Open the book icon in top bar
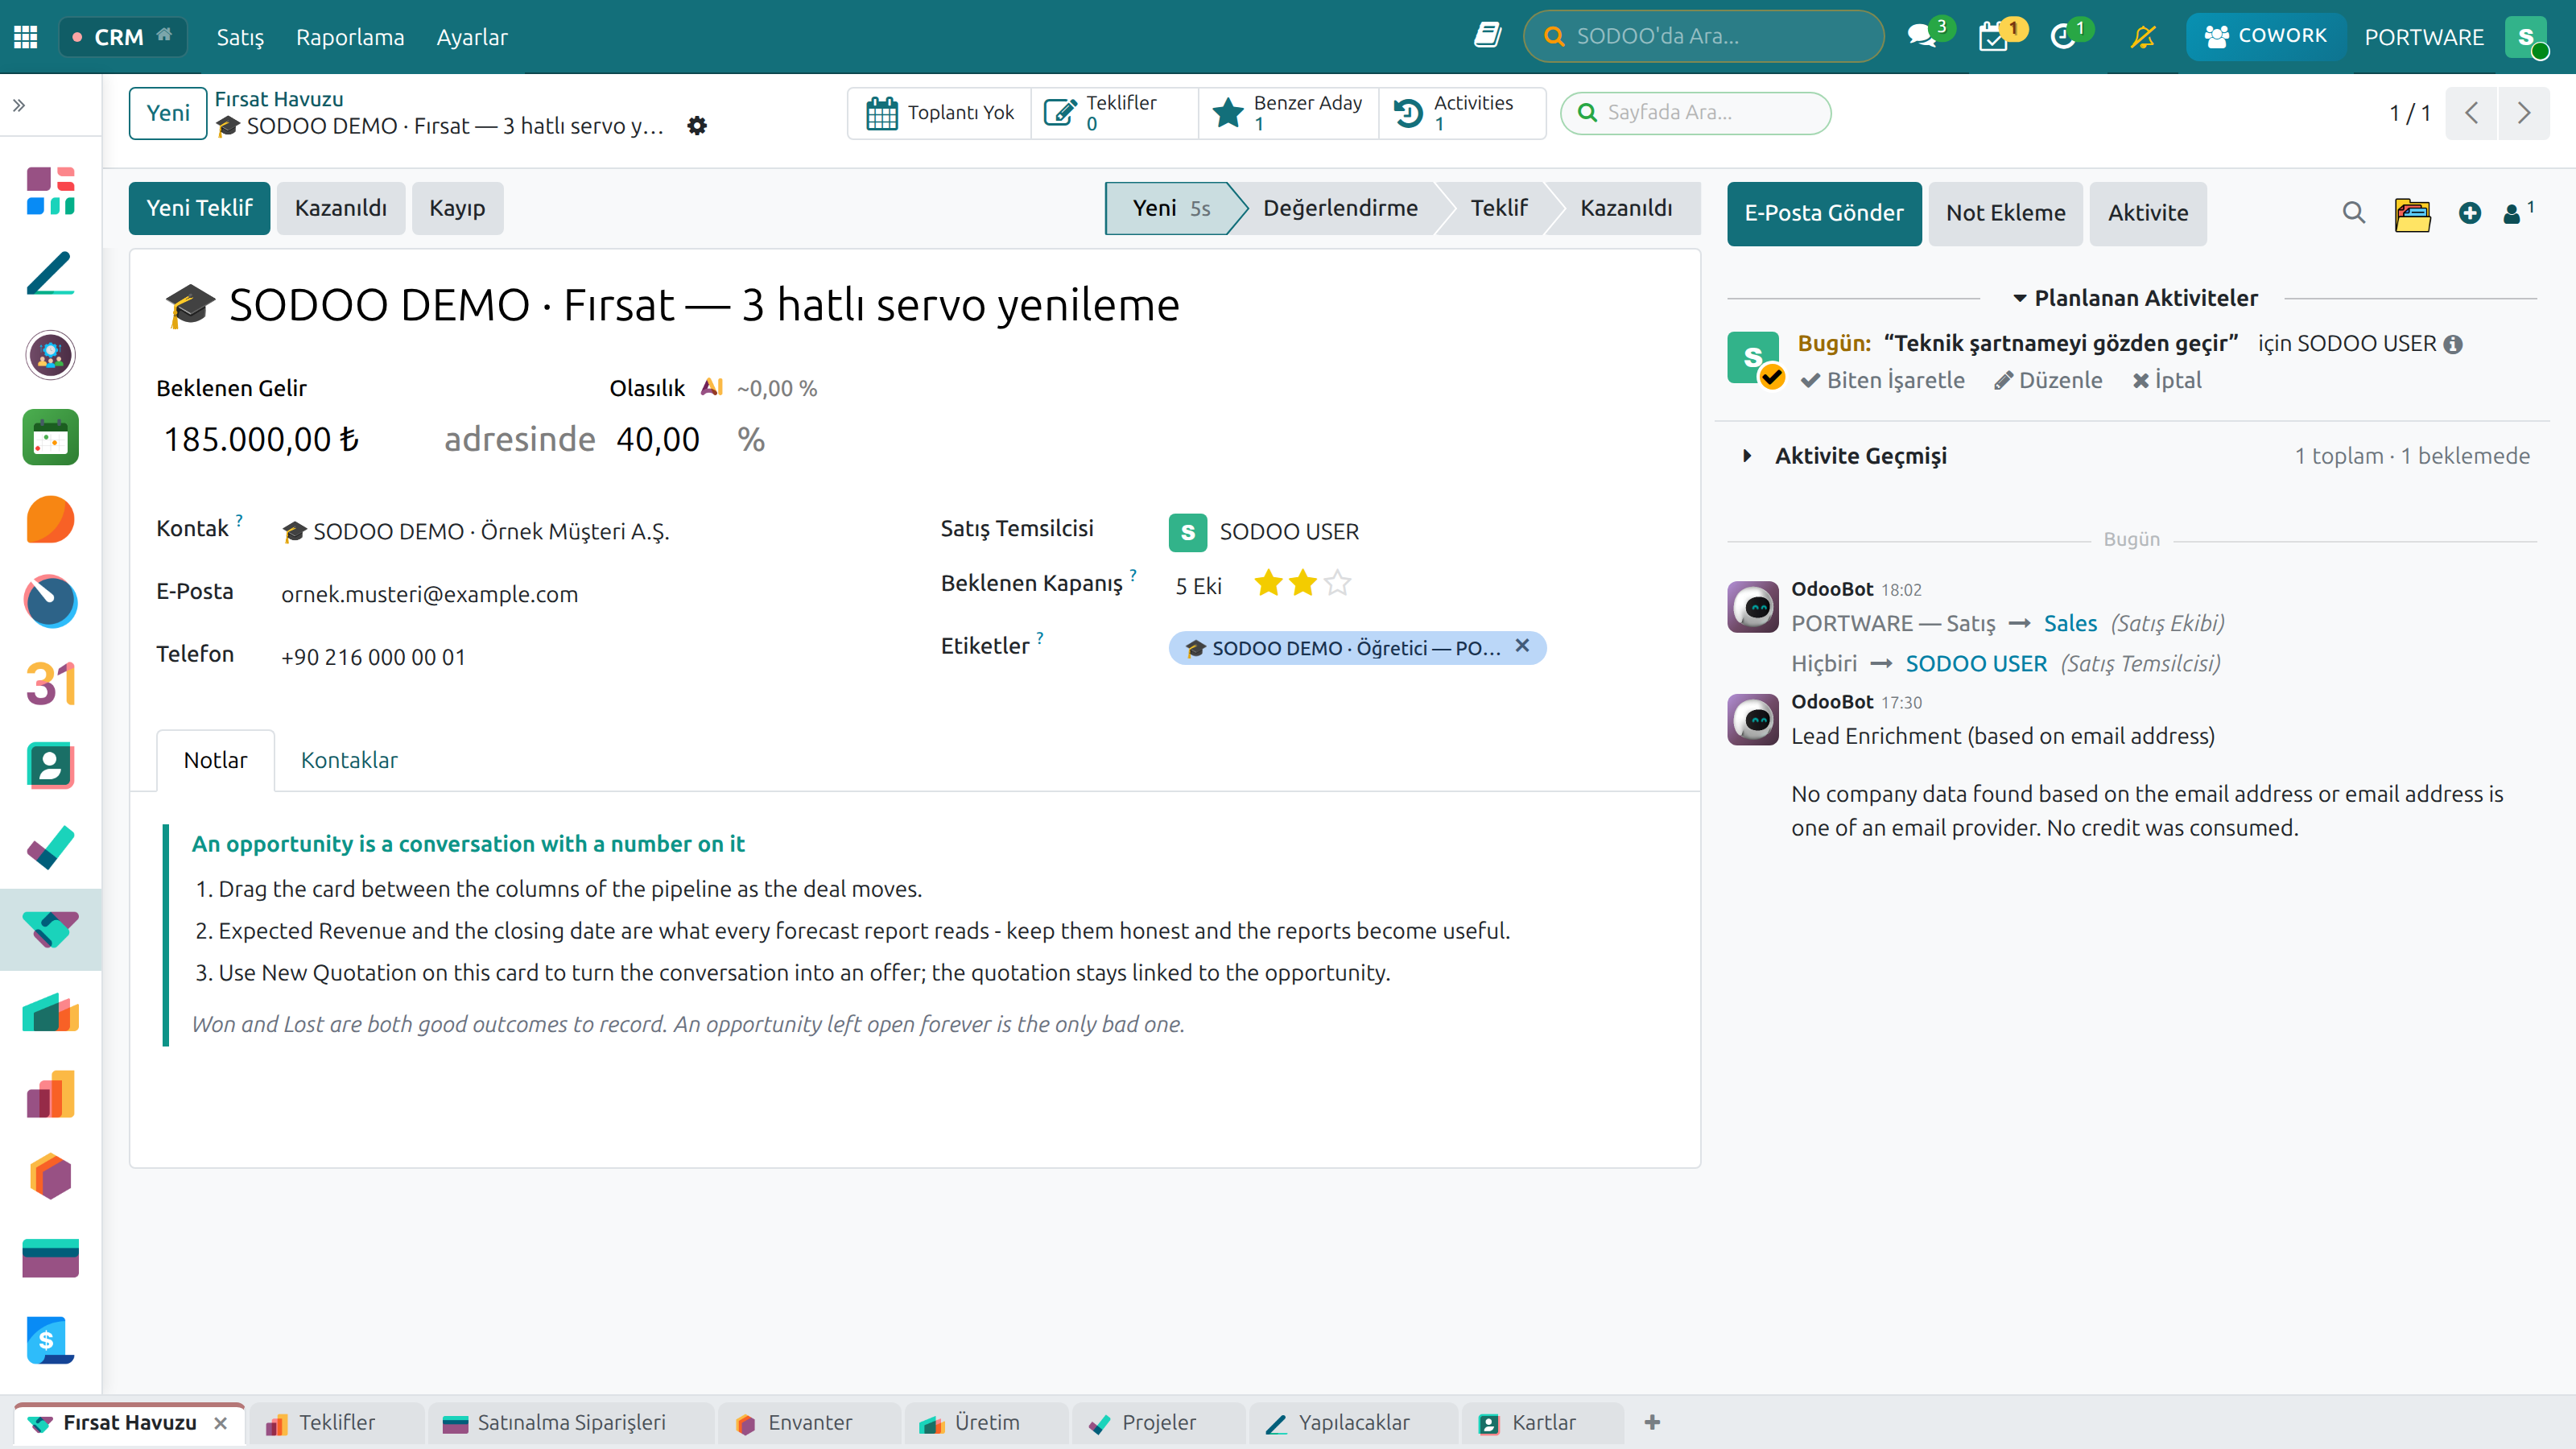 coord(1487,36)
